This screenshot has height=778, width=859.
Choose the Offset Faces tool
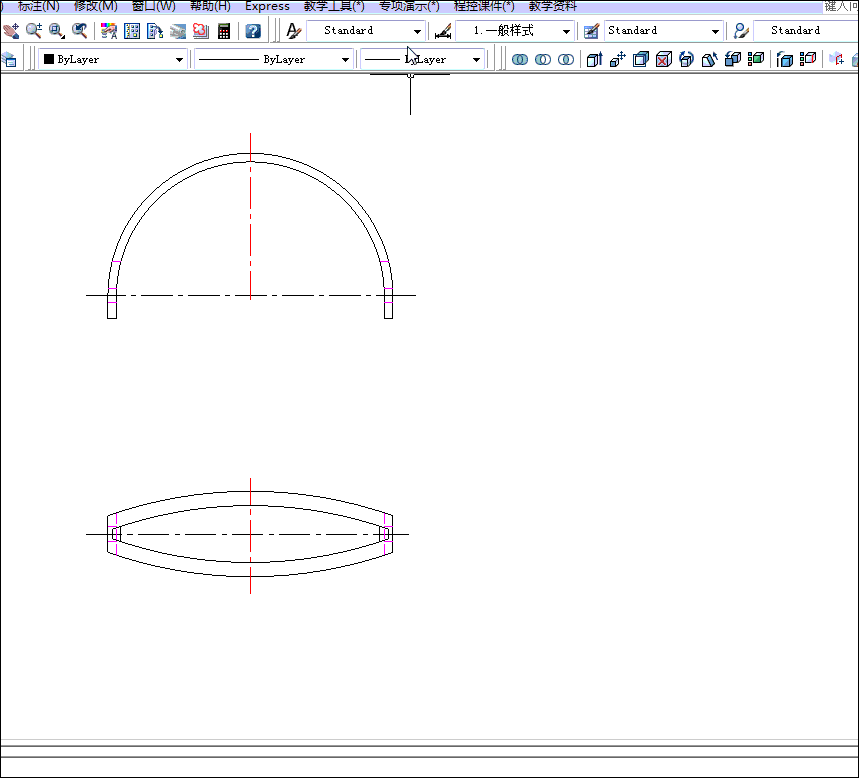(x=640, y=59)
